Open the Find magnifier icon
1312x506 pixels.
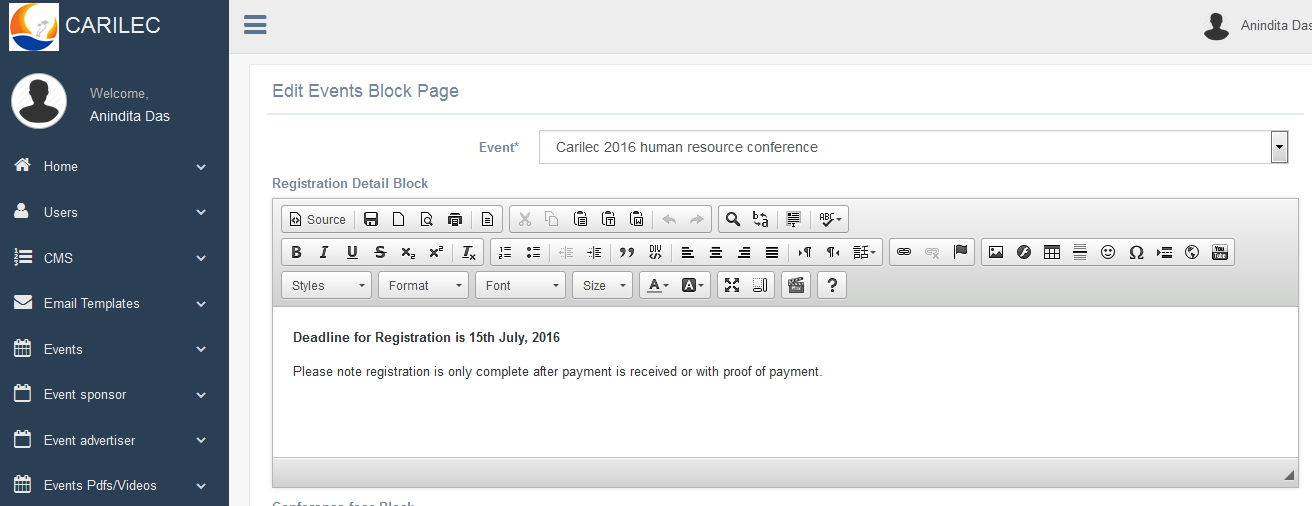(733, 219)
